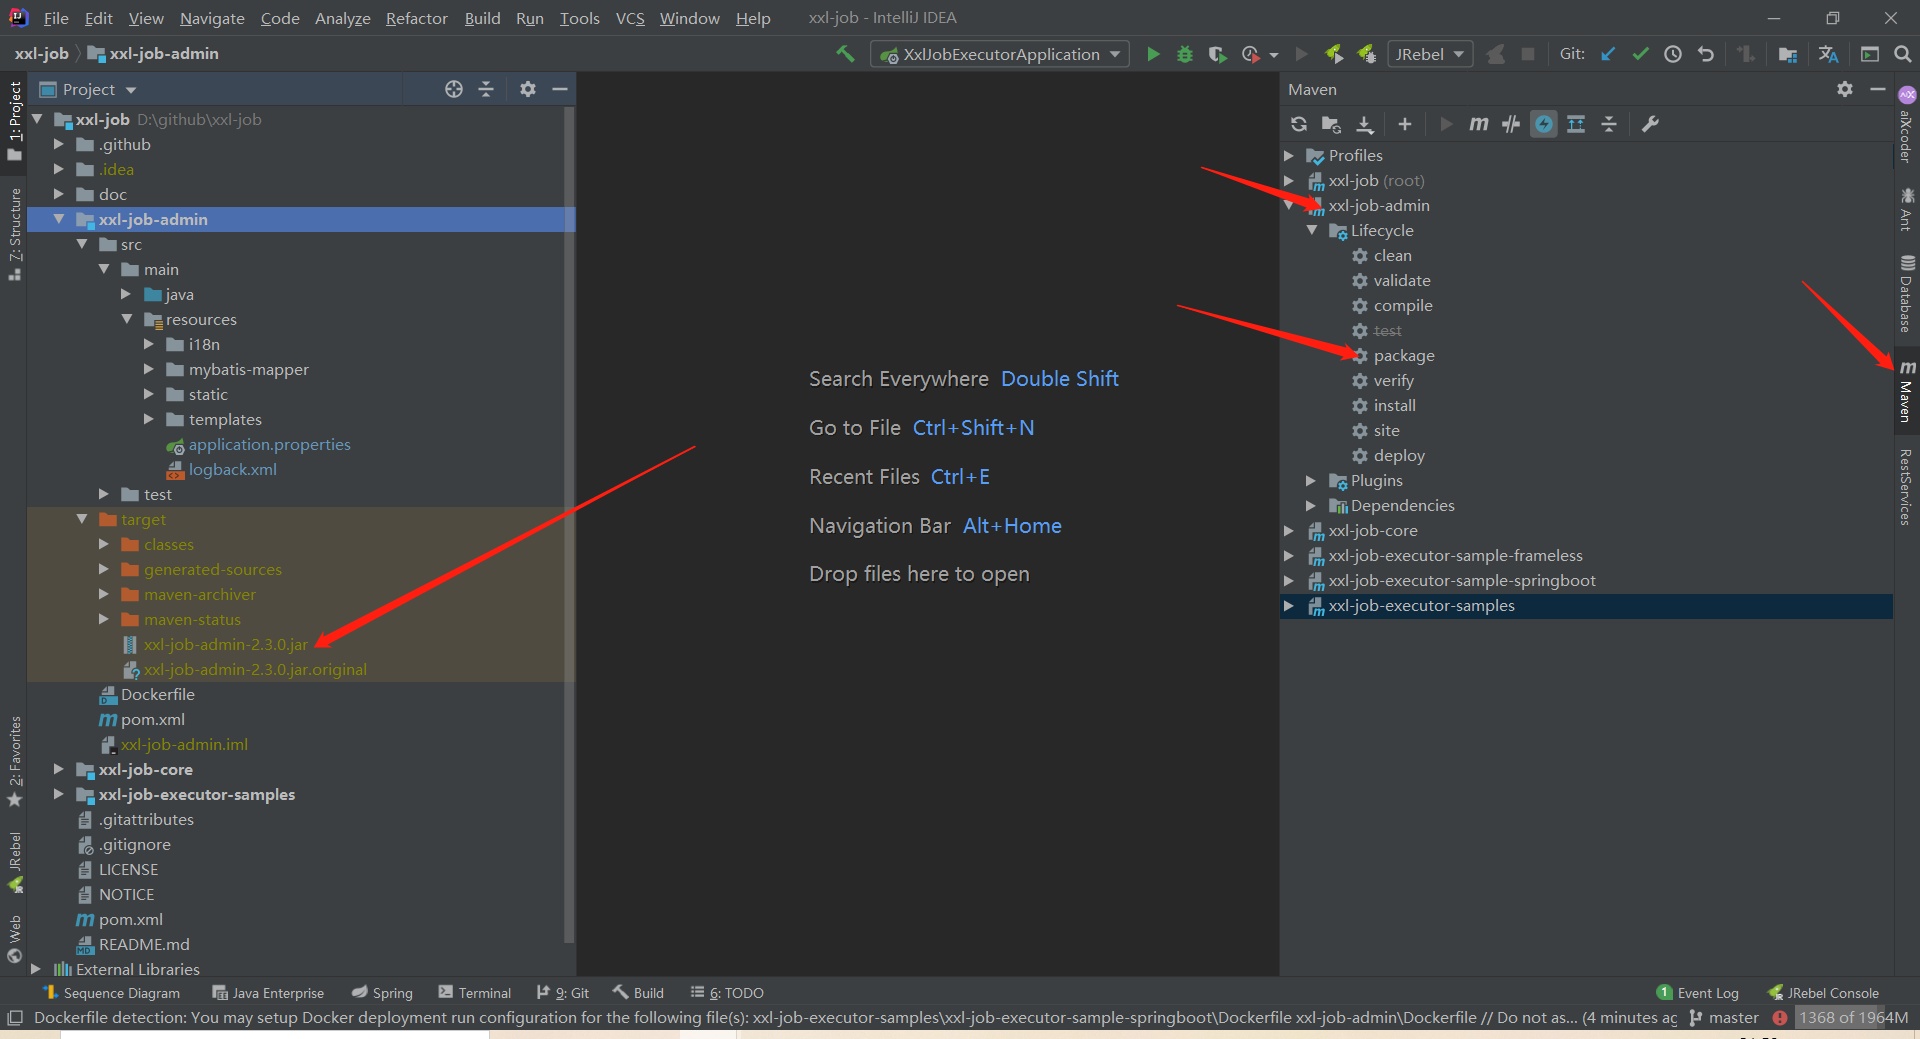Click master git branch widget
The width and height of the screenshot is (1920, 1039).
(x=1724, y=1018)
